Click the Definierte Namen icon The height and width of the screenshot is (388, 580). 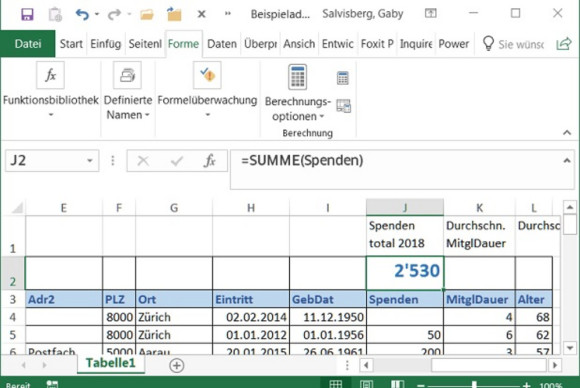[127, 75]
